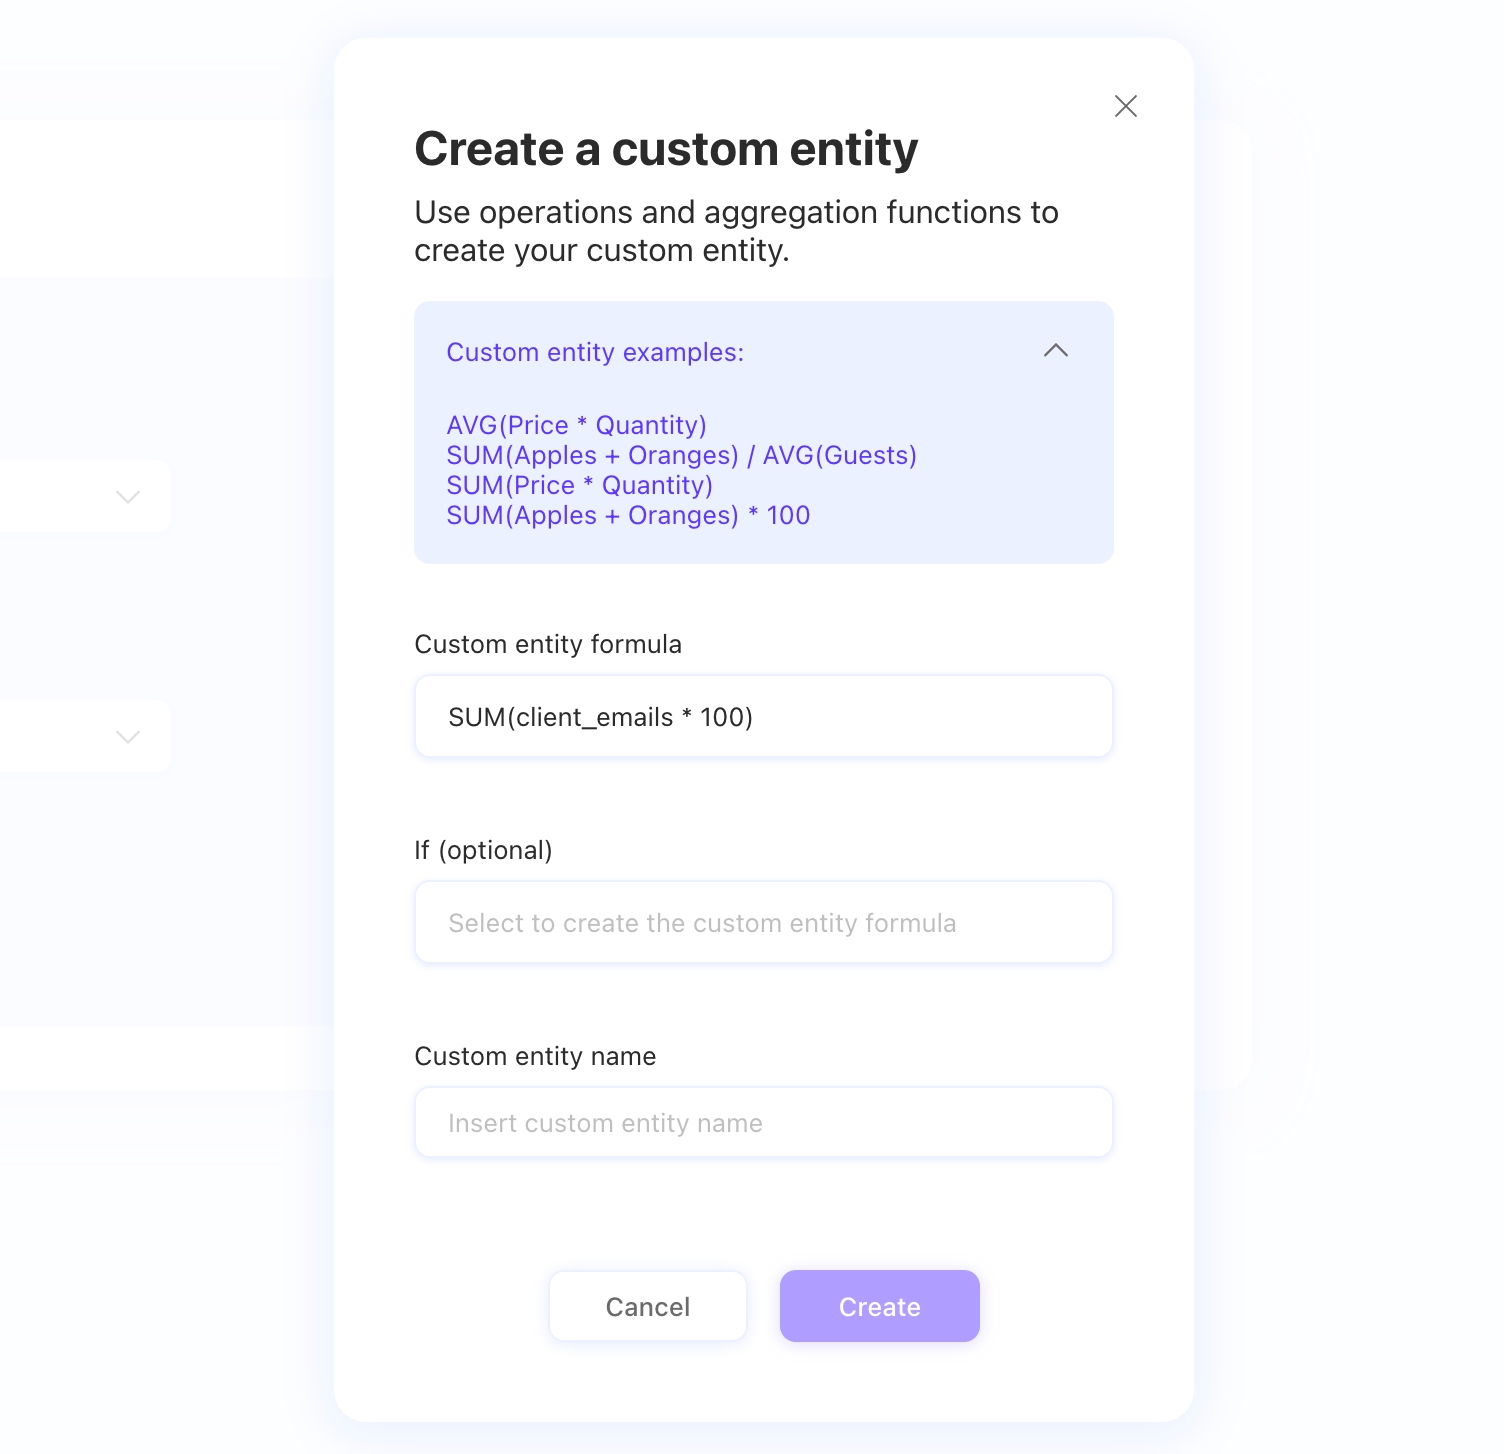
Task: Select the AVG(Price * Quantity) example
Action: click(x=576, y=426)
